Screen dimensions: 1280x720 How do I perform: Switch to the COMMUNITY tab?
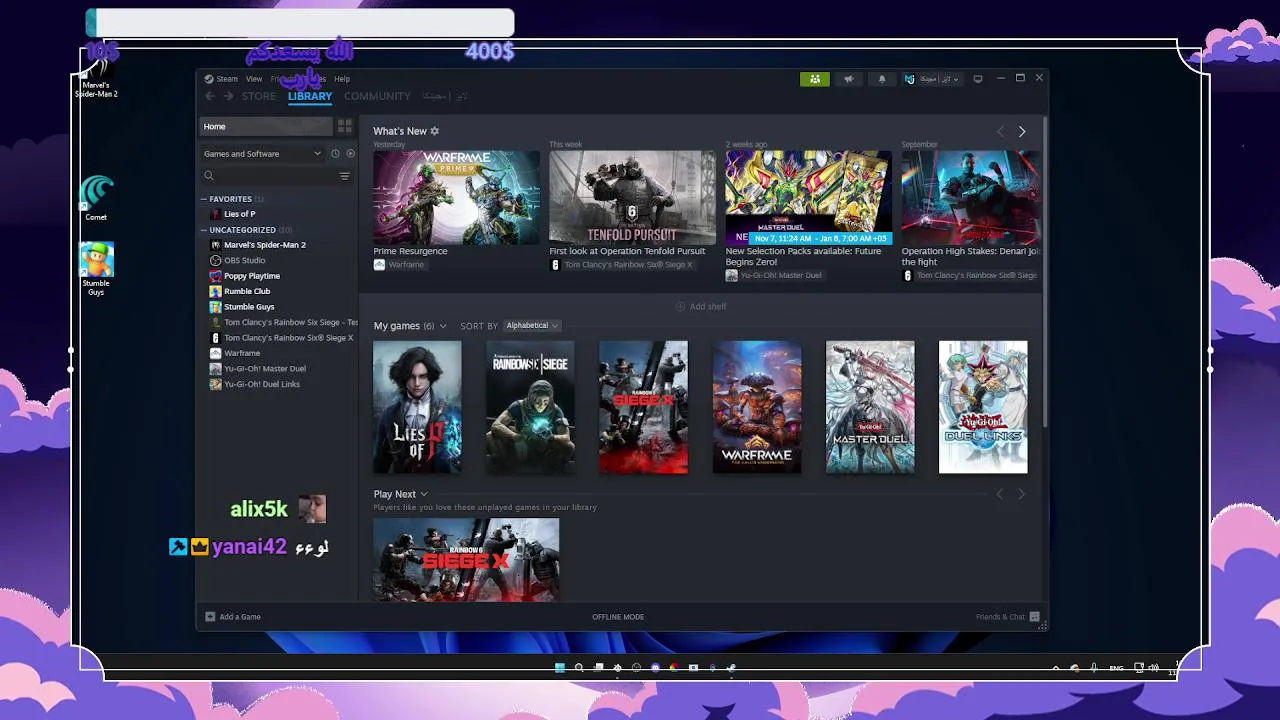click(x=377, y=96)
